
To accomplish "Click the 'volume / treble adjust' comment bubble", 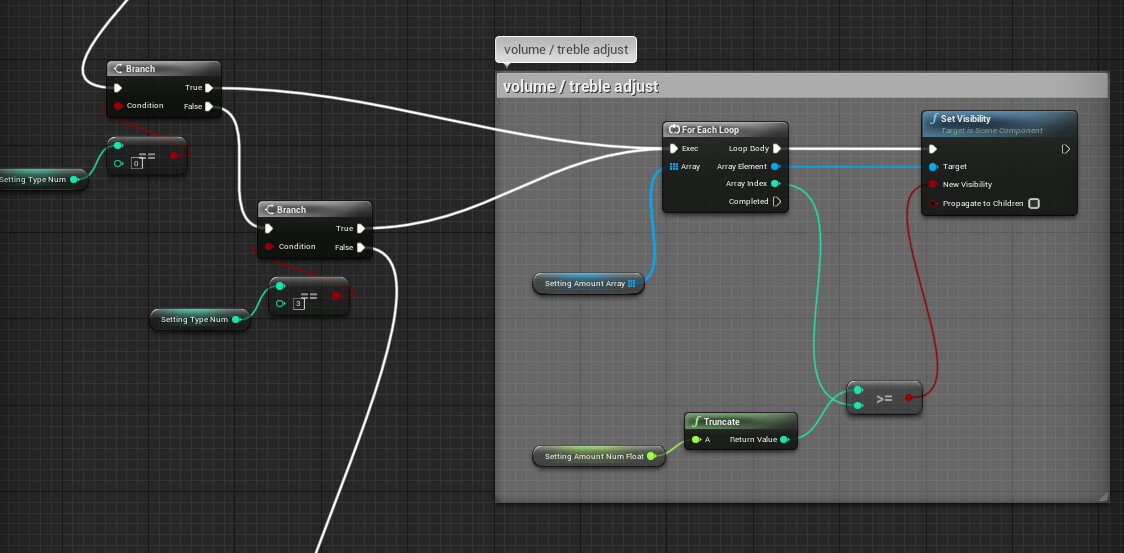I will [566, 49].
